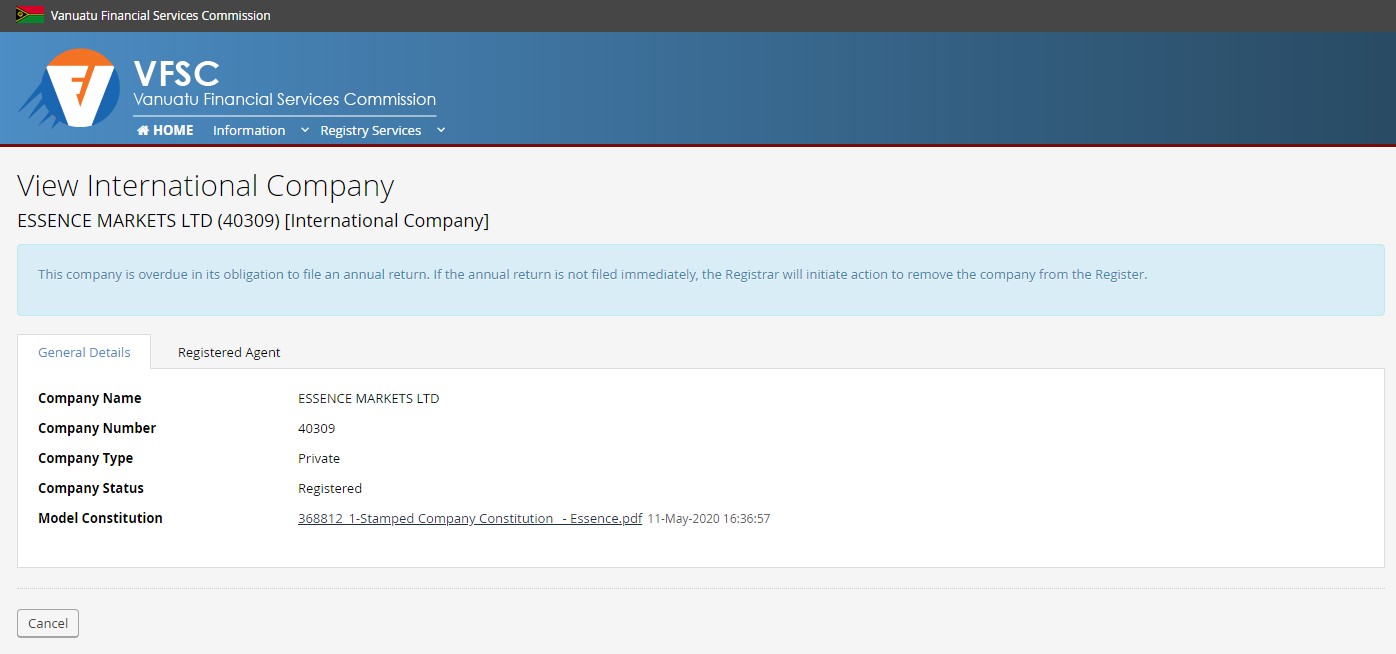Open the Registry Services menu
The image size is (1396, 654).
tap(371, 130)
